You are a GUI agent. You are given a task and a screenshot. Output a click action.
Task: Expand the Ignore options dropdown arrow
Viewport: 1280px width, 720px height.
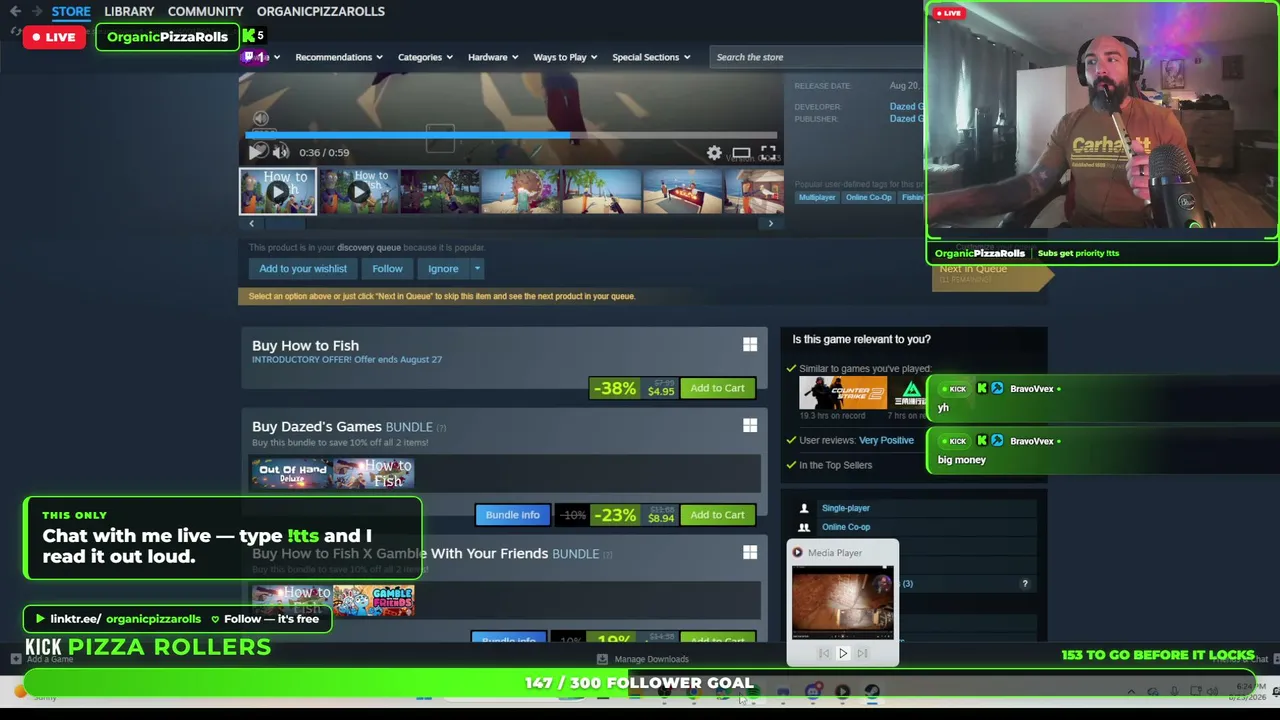(477, 268)
